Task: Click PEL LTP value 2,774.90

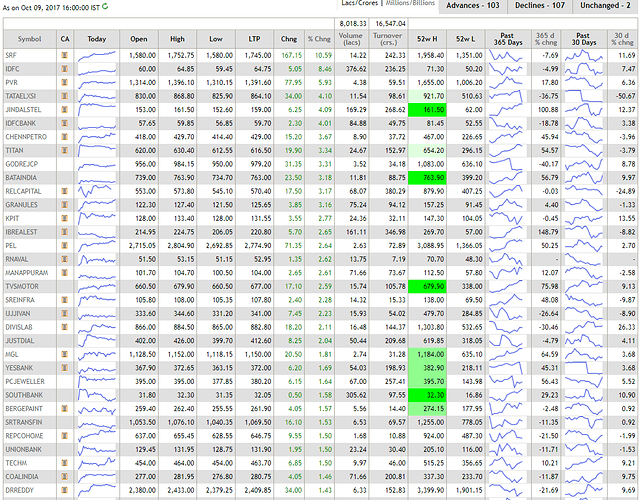Action: point(258,245)
